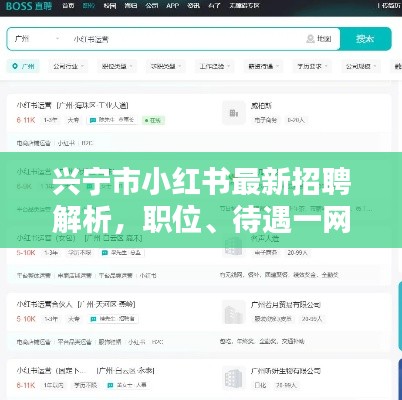
Task: Expand the 薪资待遇 filter dropdown
Action: [x=263, y=66]
